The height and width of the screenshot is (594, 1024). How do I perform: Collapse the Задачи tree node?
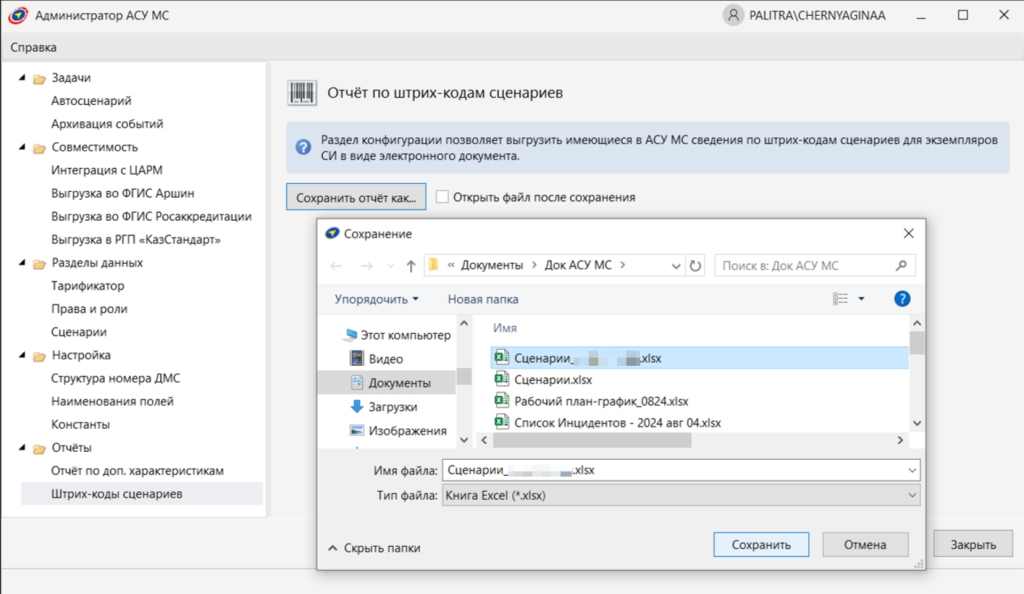coord(22,78)
